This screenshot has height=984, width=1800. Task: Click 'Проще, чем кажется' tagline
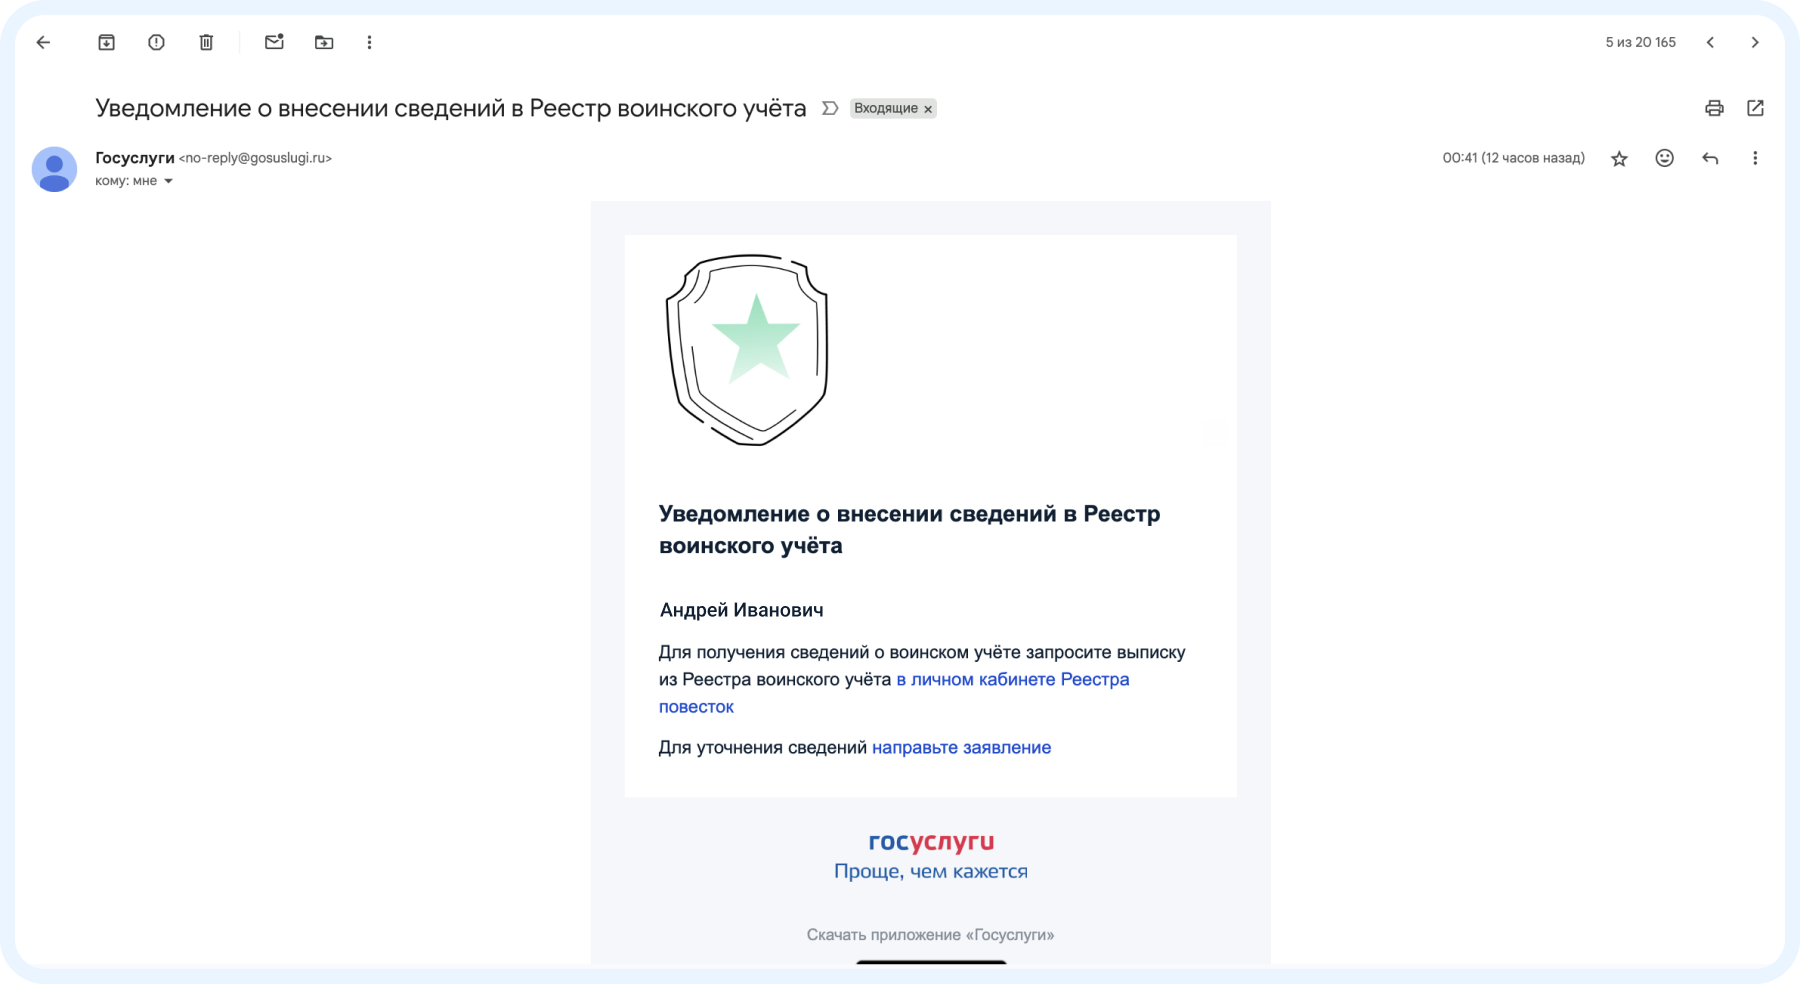[x=931, y=871]
